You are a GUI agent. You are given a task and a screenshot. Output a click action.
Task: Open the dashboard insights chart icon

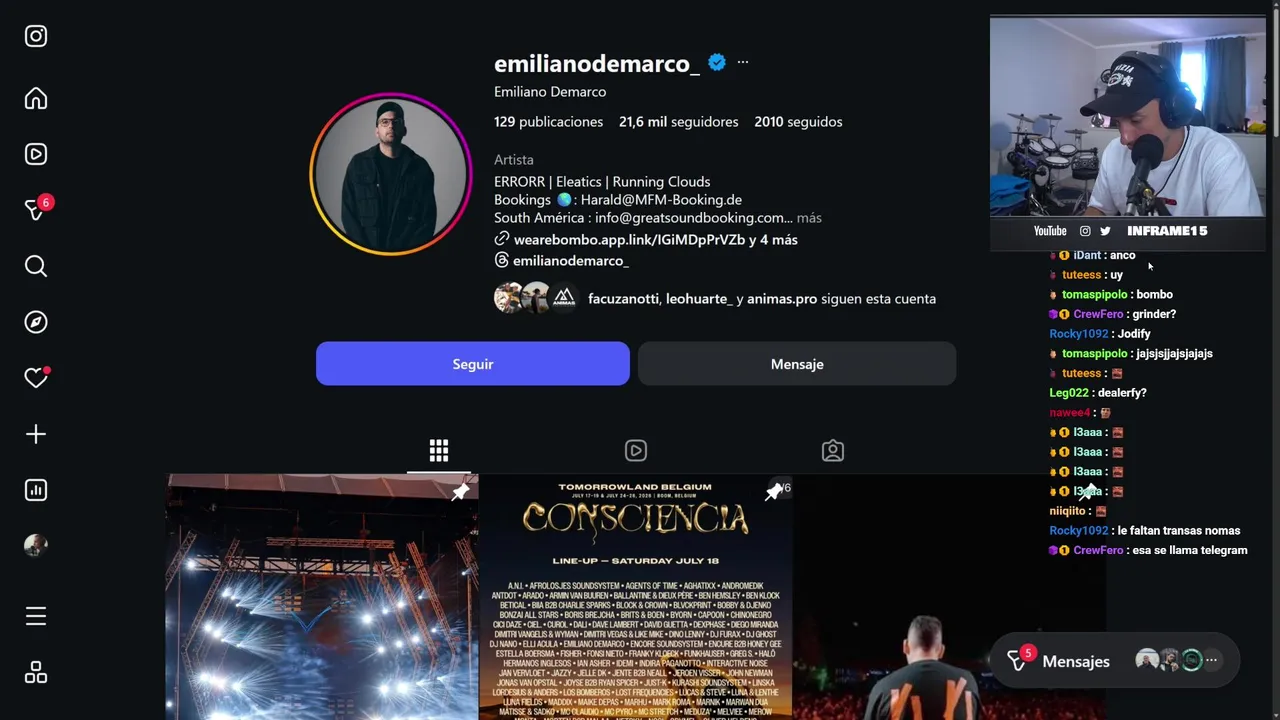[36, 490]
